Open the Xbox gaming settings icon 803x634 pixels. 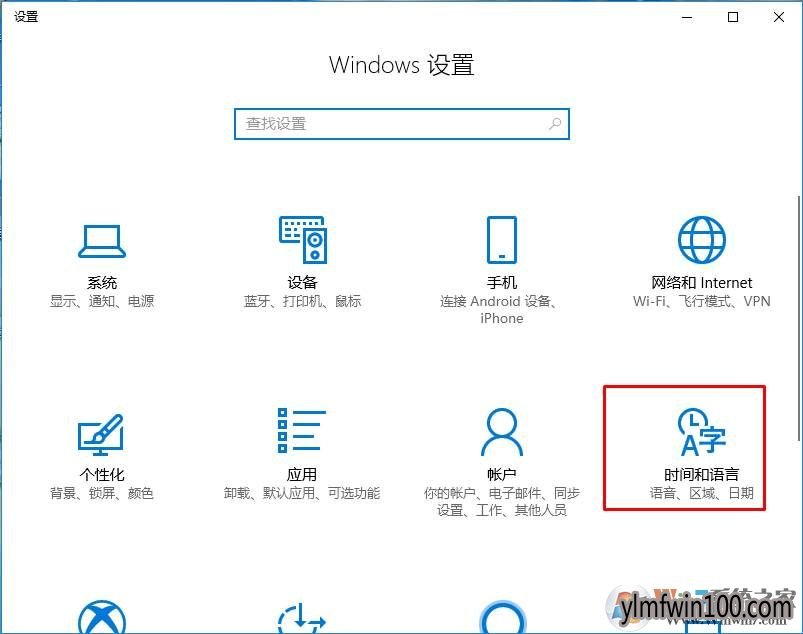[102, 617]
